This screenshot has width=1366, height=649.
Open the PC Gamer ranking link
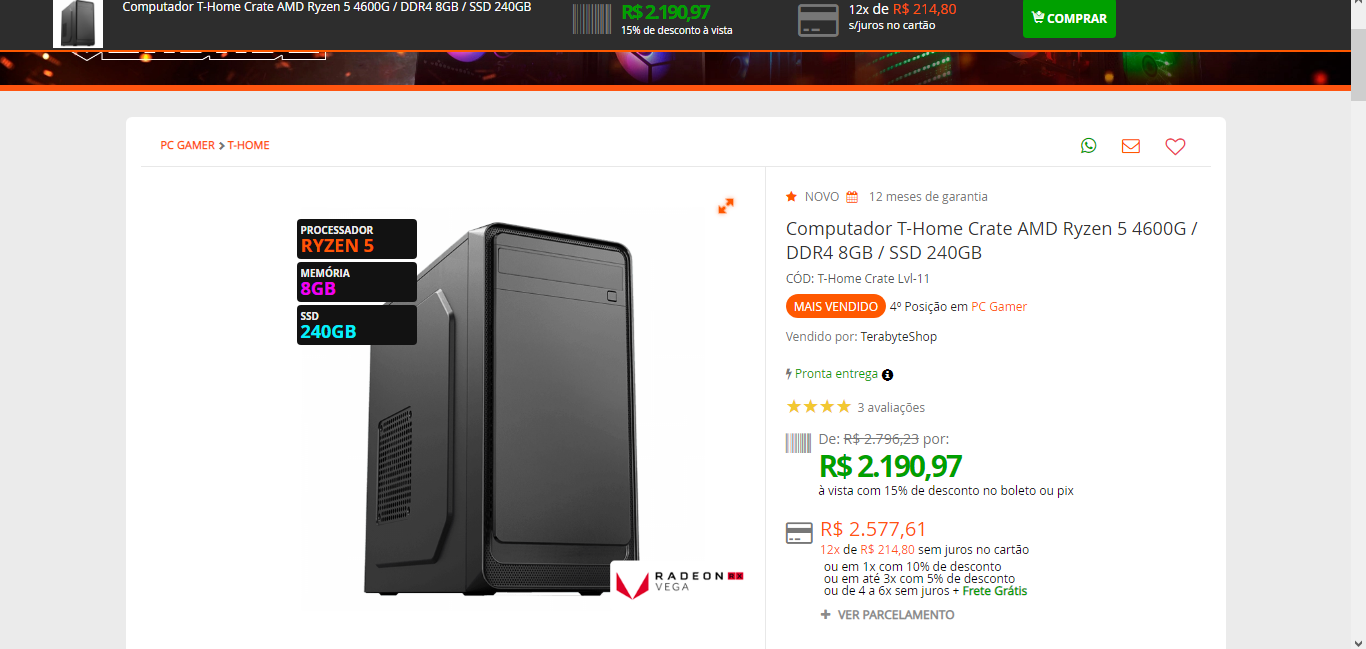pos(999,307)
